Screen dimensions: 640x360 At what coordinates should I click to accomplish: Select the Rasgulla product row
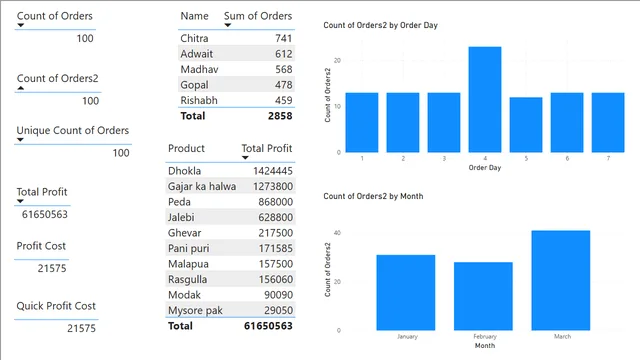click(x=231, y=279)
